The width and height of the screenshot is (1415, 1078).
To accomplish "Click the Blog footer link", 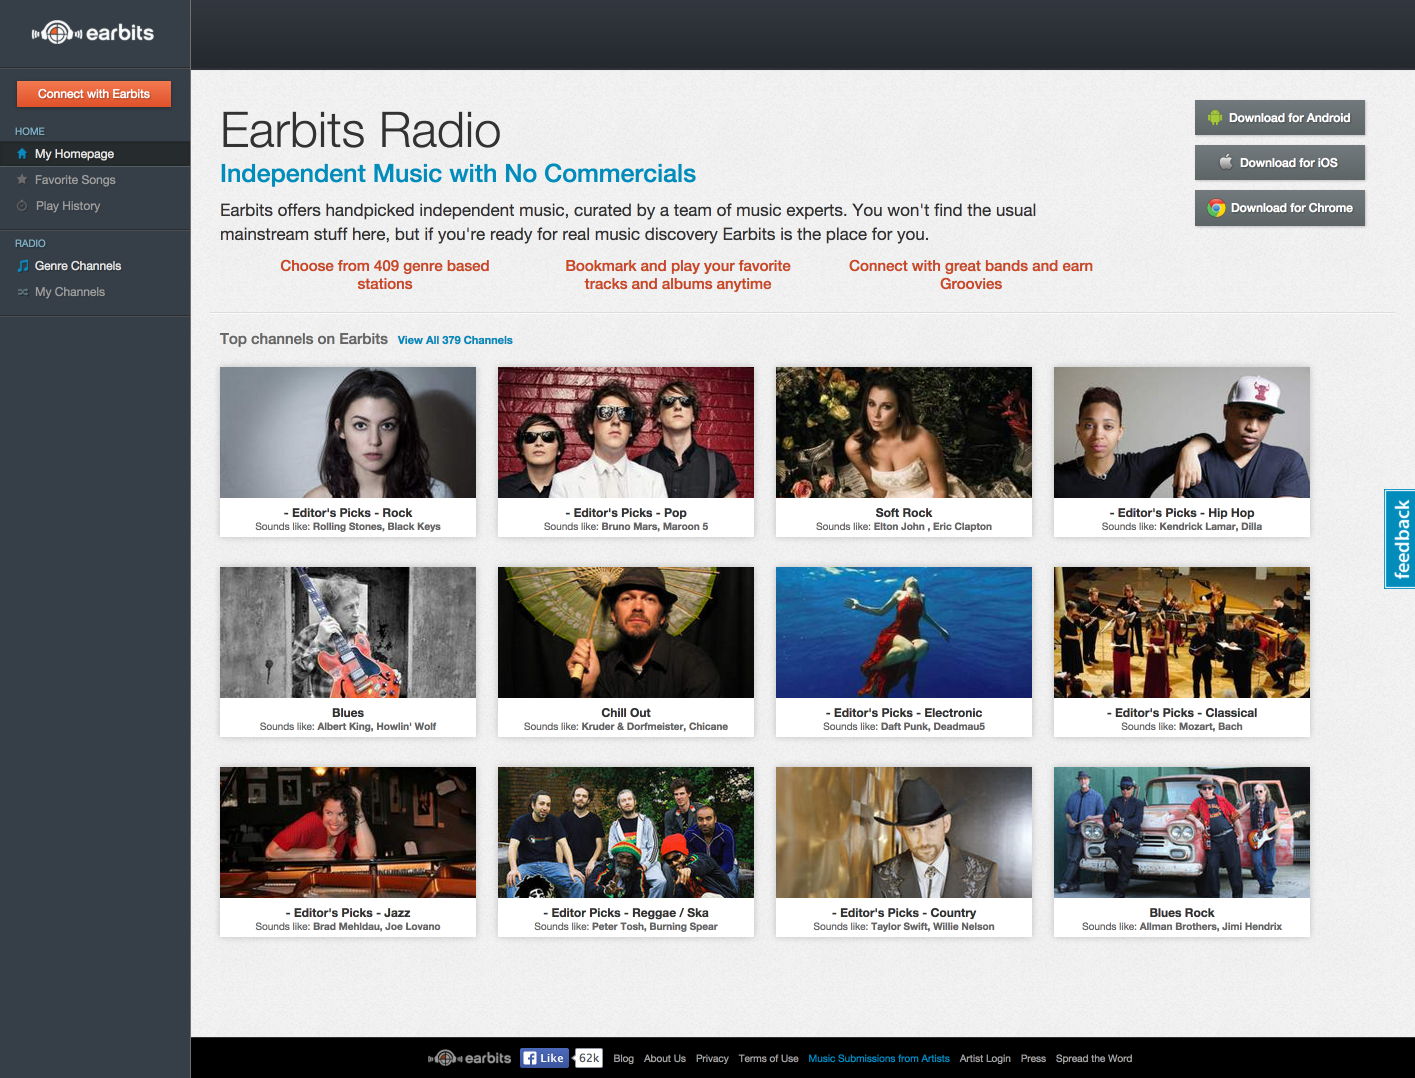I will 624,1059.
